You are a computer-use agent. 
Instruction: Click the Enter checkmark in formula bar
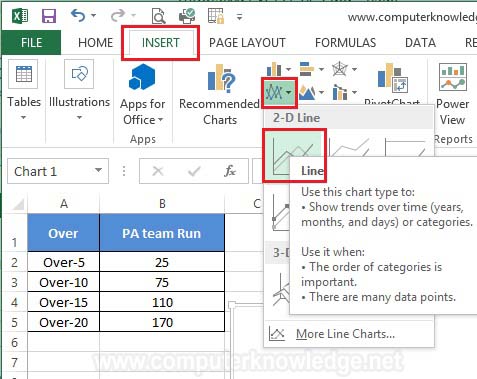[x=194, y=171]
